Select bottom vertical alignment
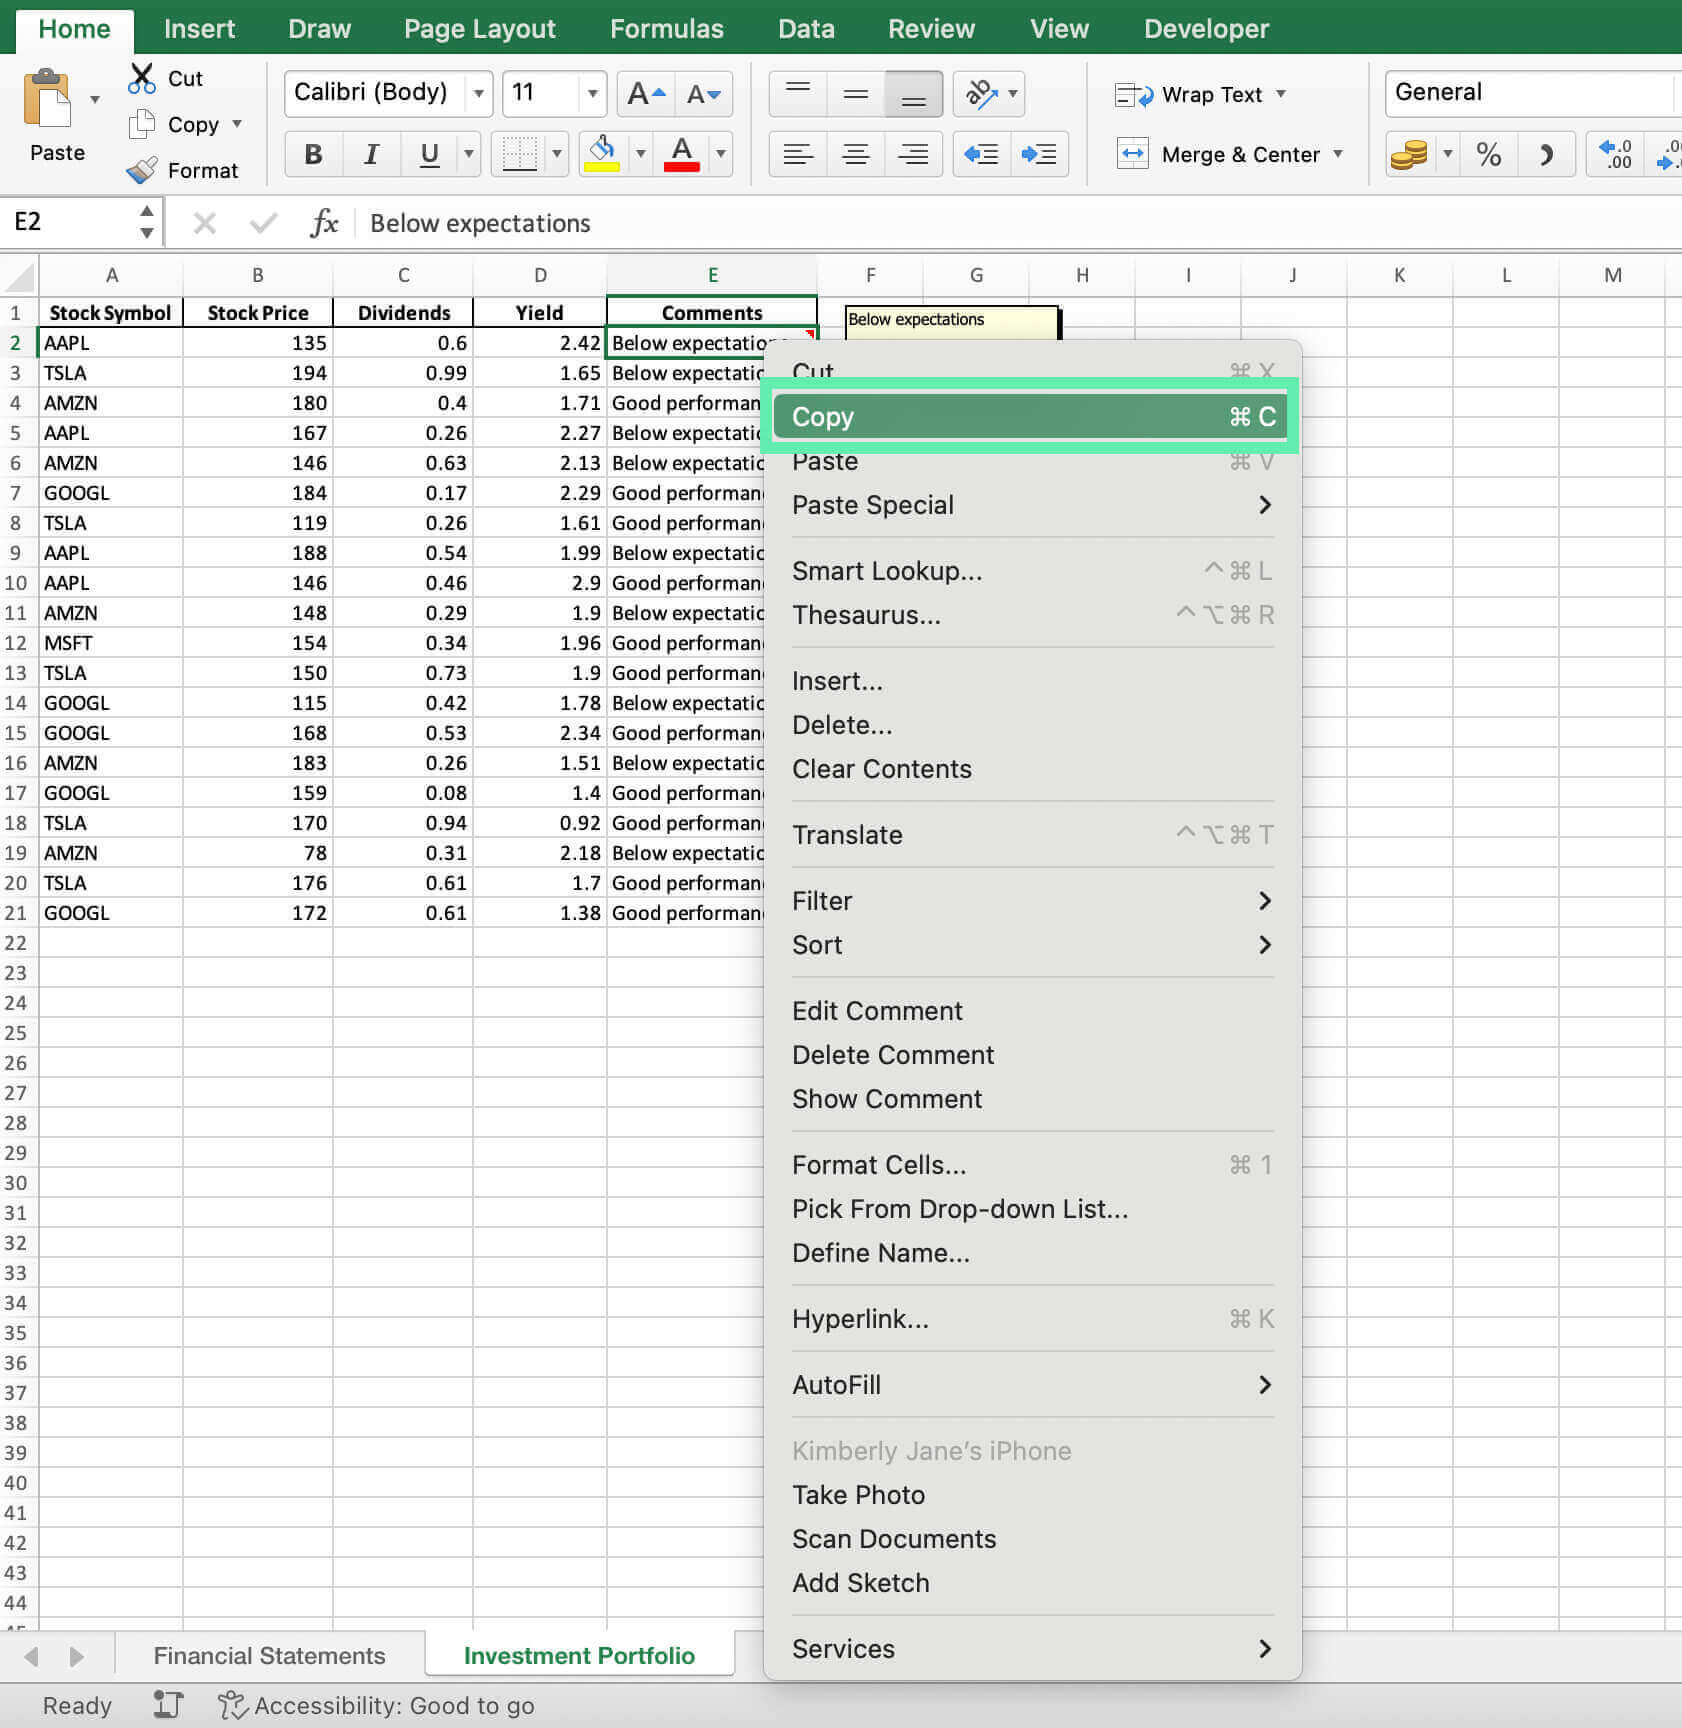Viewport: 1682px width, 1728px height. pos(913,94)
